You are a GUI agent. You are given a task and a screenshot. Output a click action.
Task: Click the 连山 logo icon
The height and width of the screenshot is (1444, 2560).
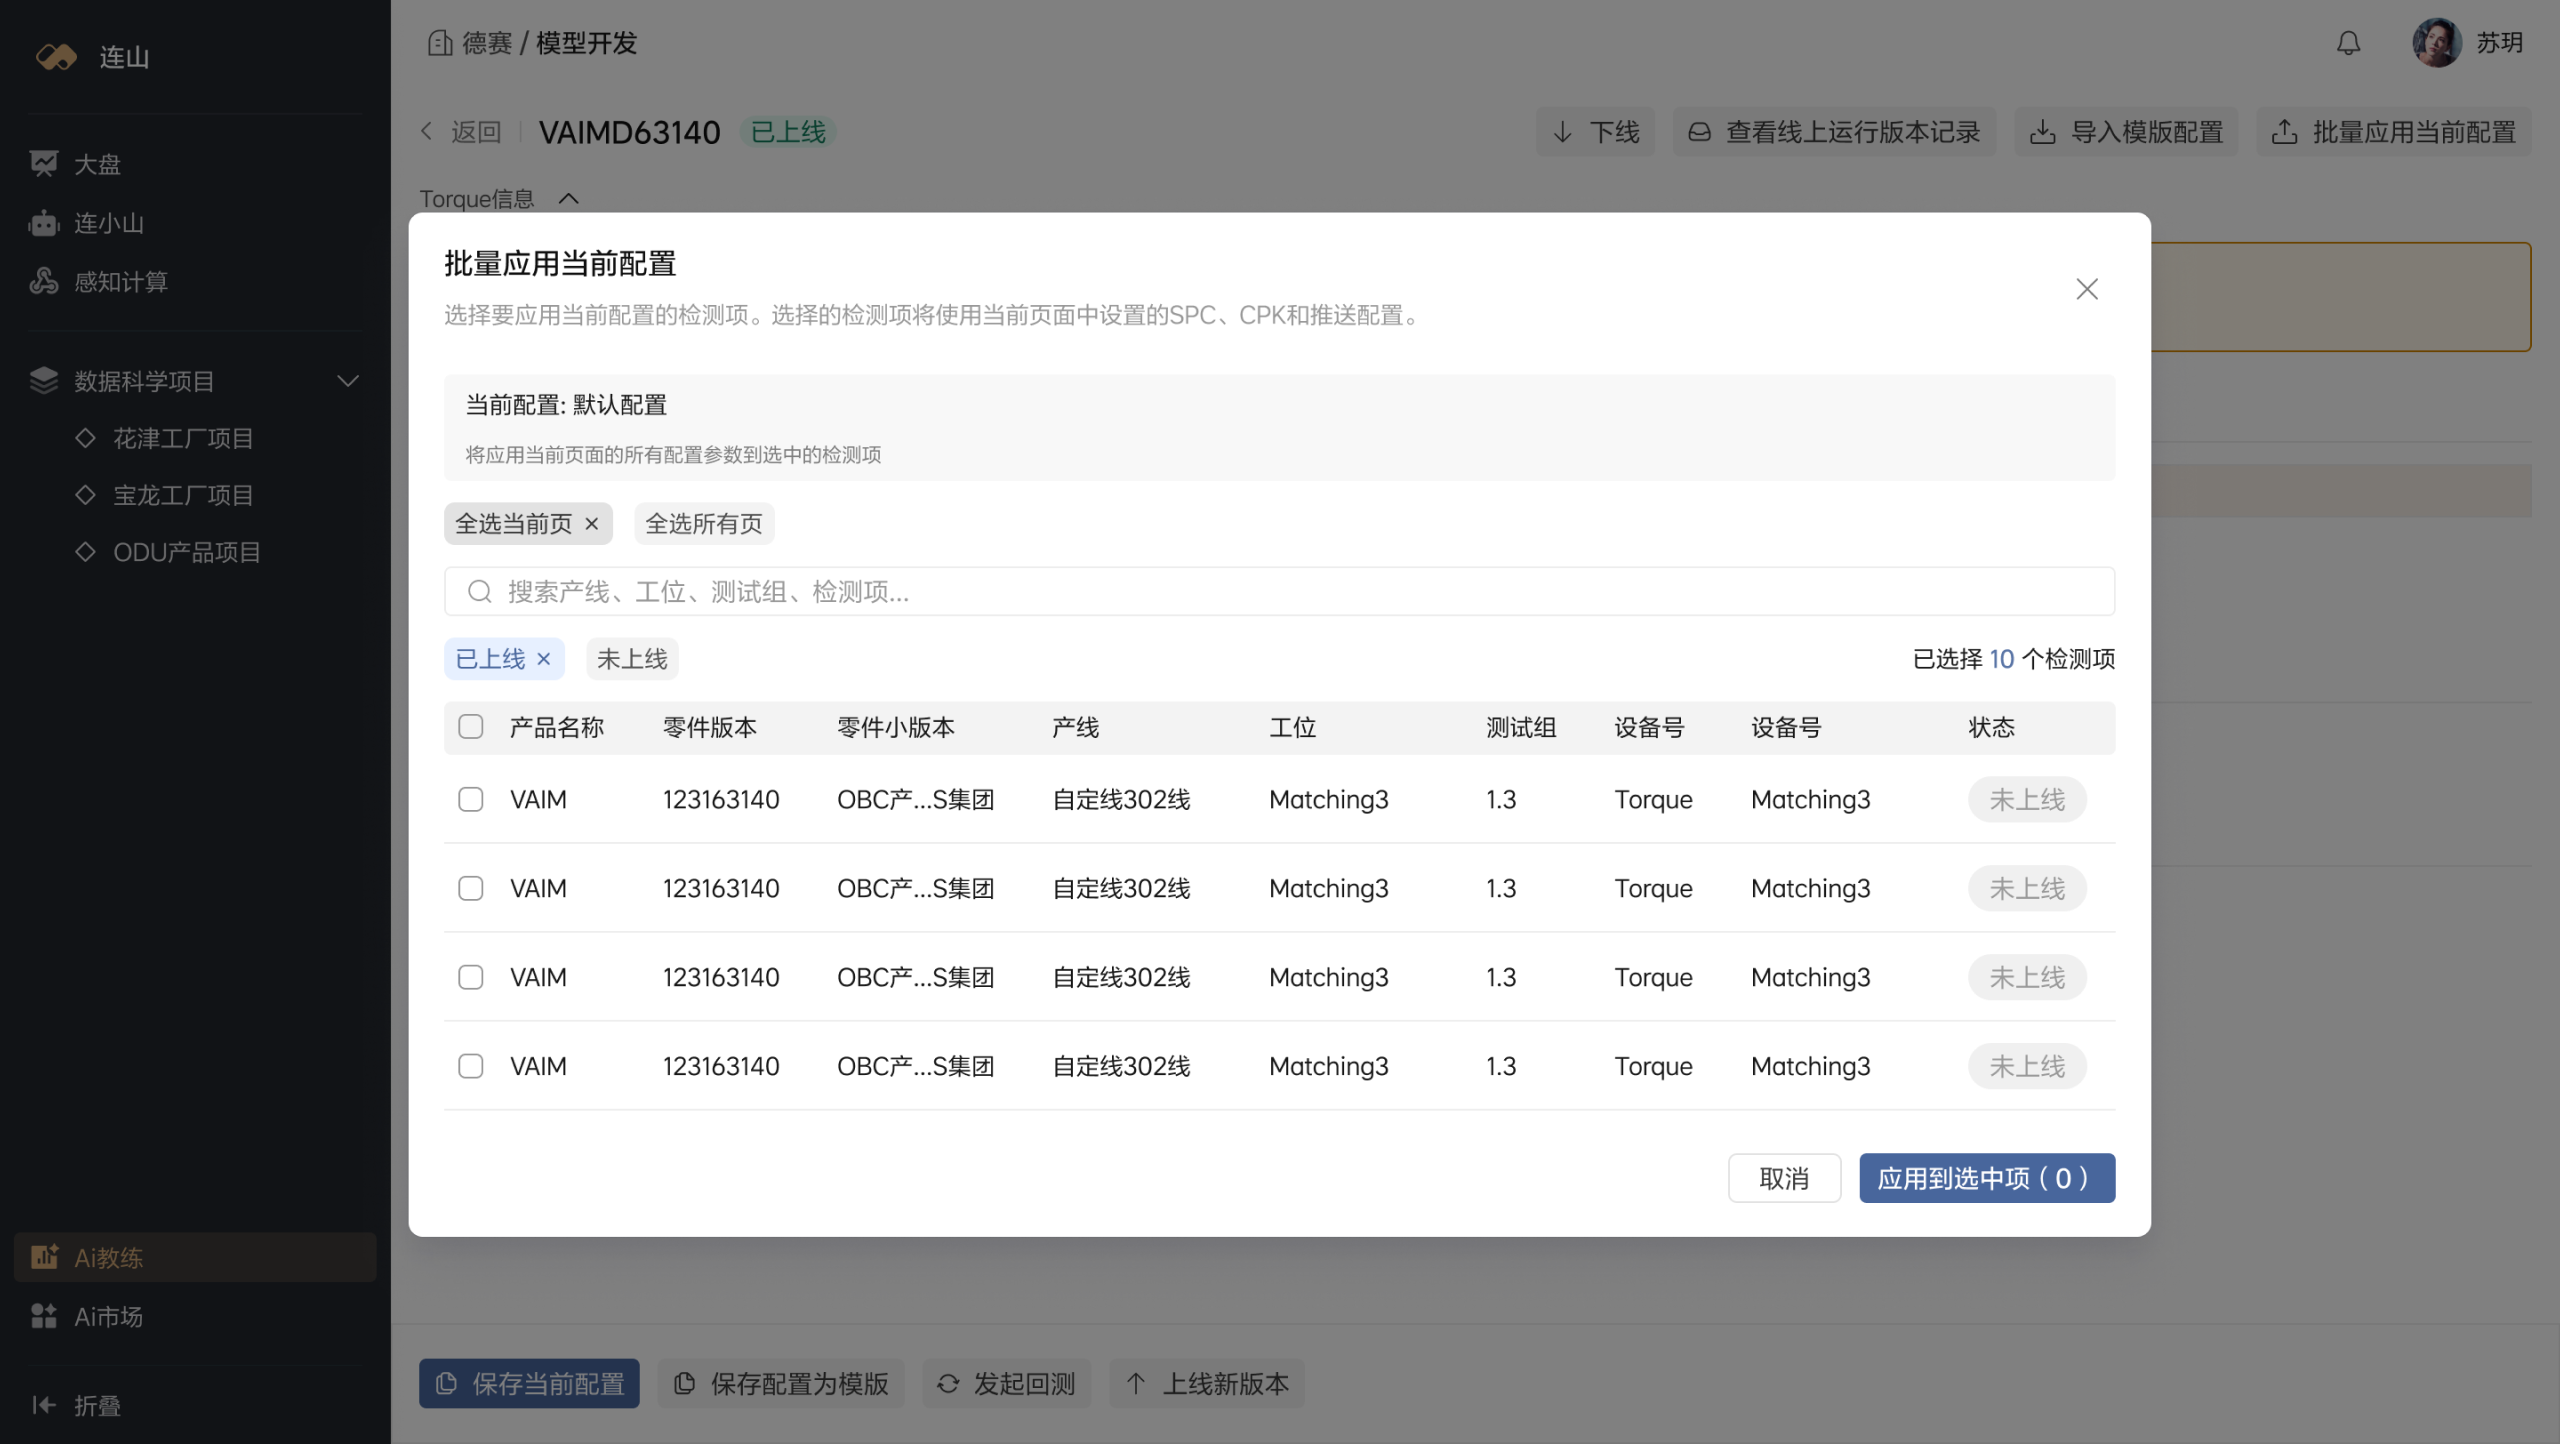coord(57,57)
